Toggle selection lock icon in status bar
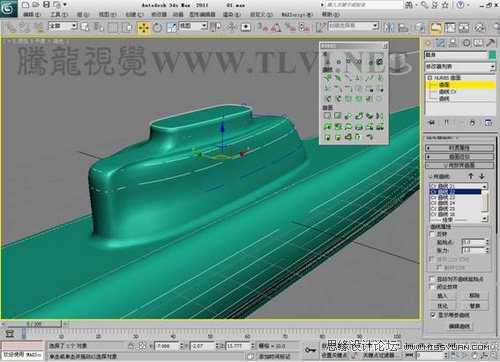The image size is (500, 362). (131, 346)
